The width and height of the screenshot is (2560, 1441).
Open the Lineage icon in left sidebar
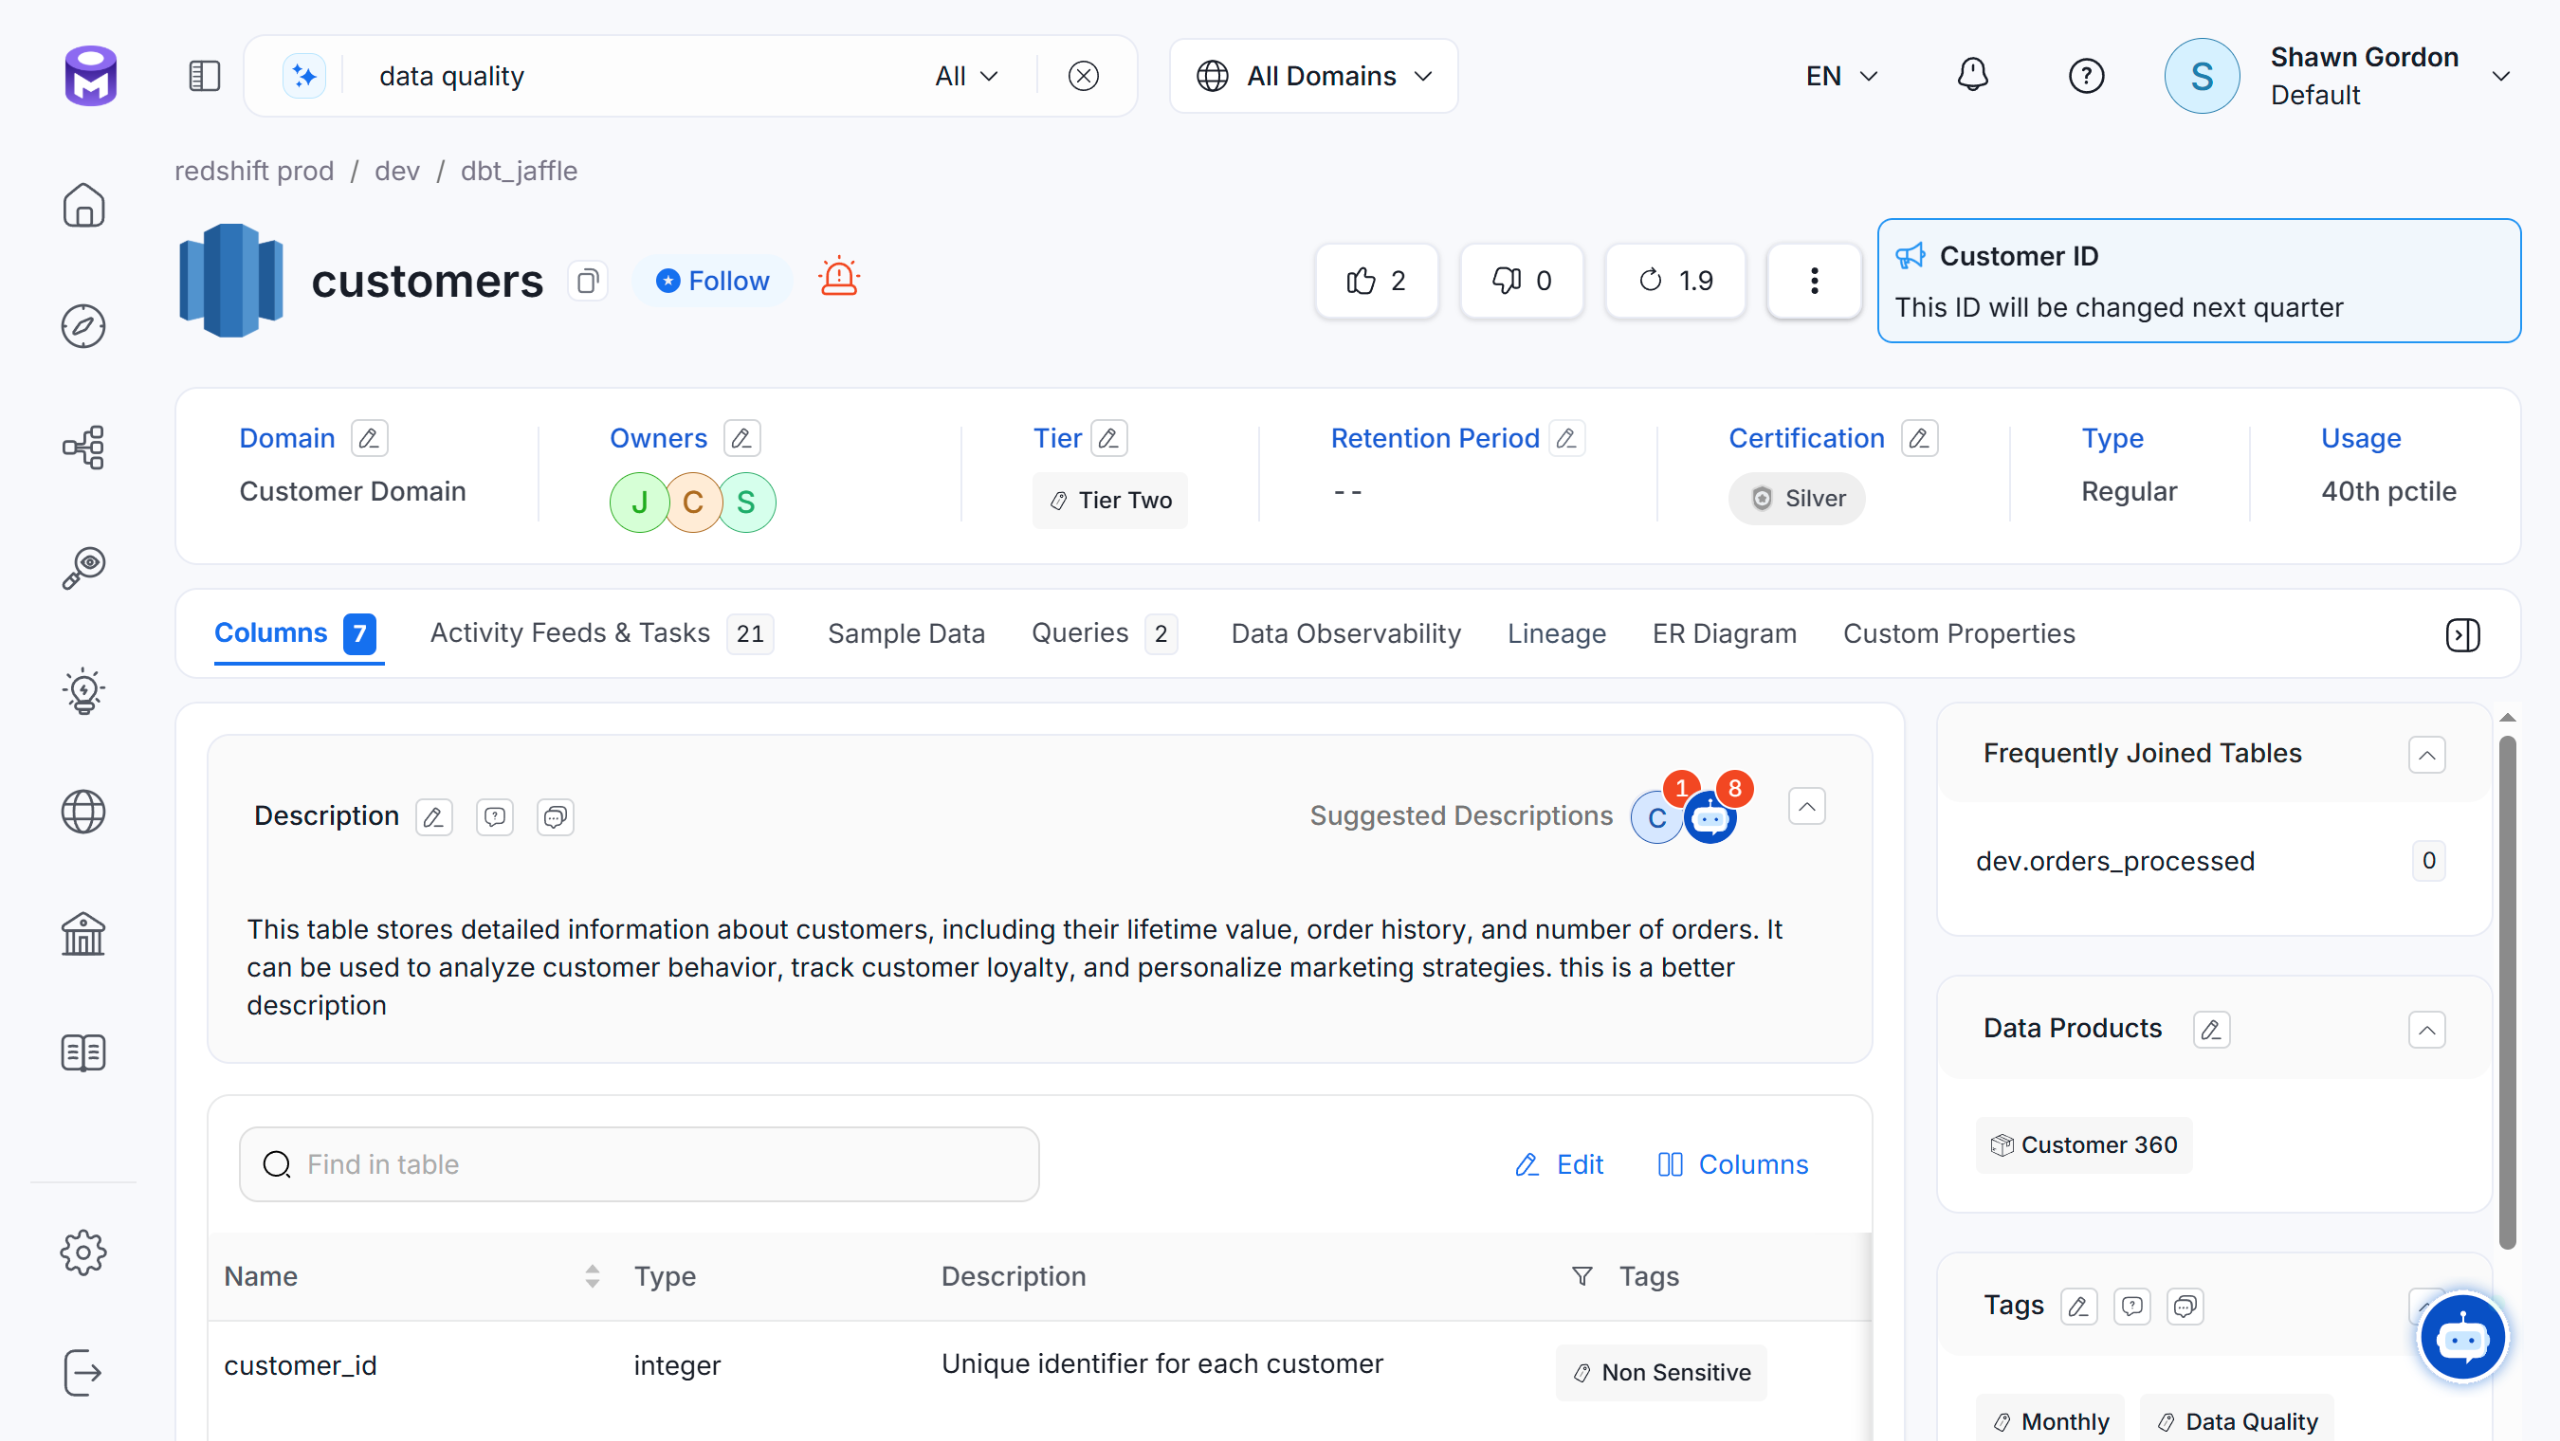click(83, 447)
